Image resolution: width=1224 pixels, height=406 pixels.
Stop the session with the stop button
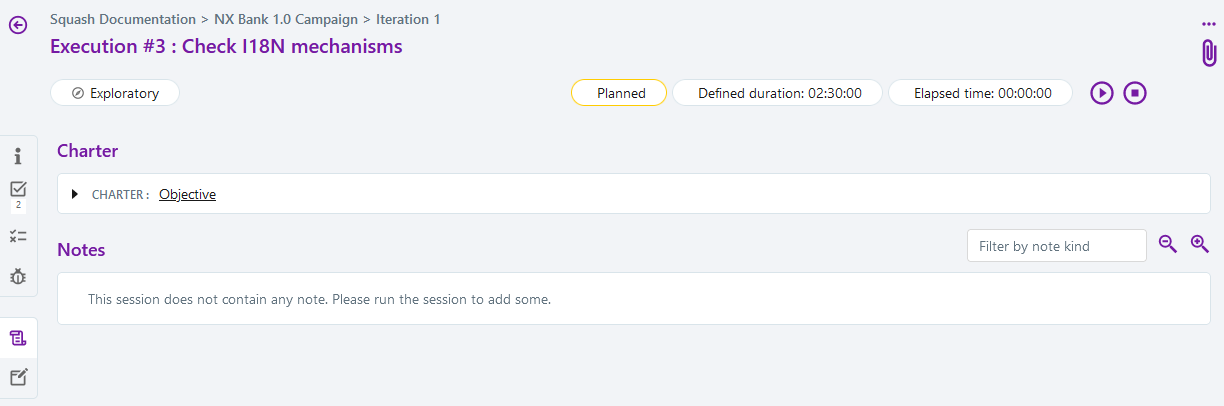tap(1134, 93)
